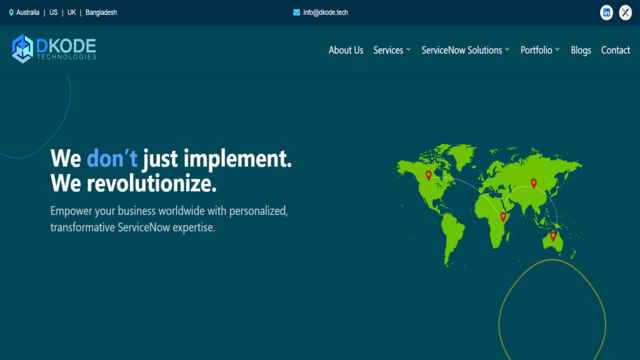Navigate to Blogs
640x360 pixels.
[581, 50]
